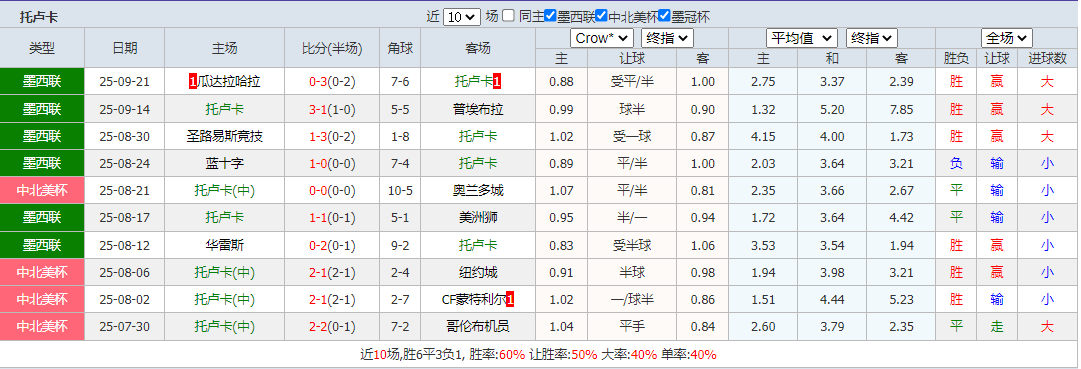Open the 终指 dropdown beside 平均值
The image size is (1081, 369).
871,39
